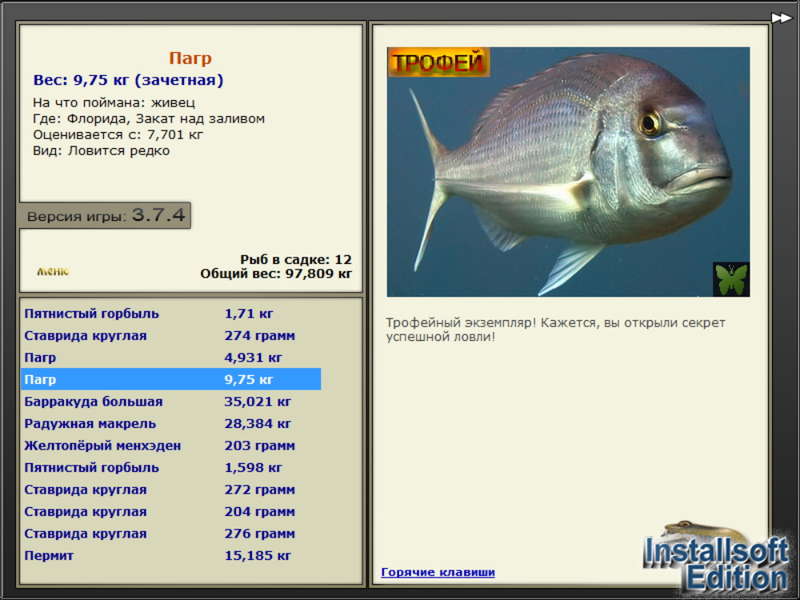Click the Installsoft Edition logo

717,559
